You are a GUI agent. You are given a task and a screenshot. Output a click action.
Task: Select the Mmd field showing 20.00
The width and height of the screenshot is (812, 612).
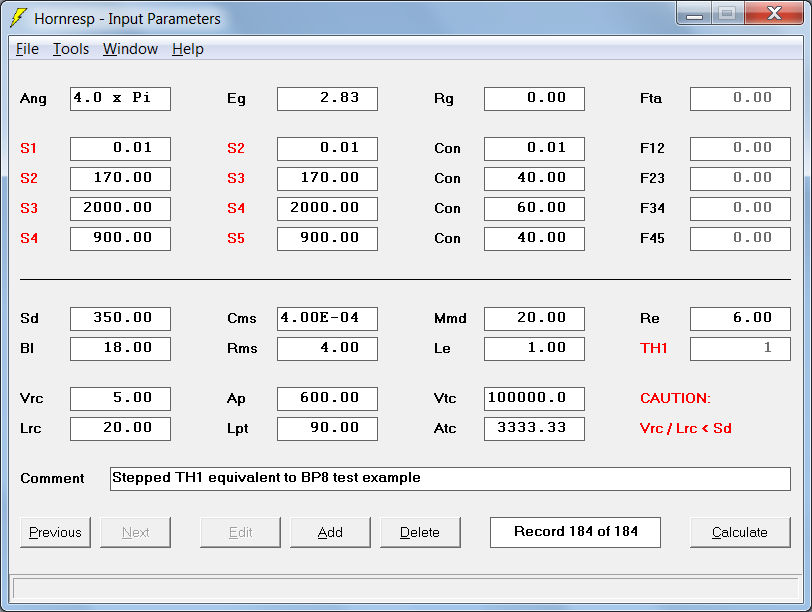[534, 319]
